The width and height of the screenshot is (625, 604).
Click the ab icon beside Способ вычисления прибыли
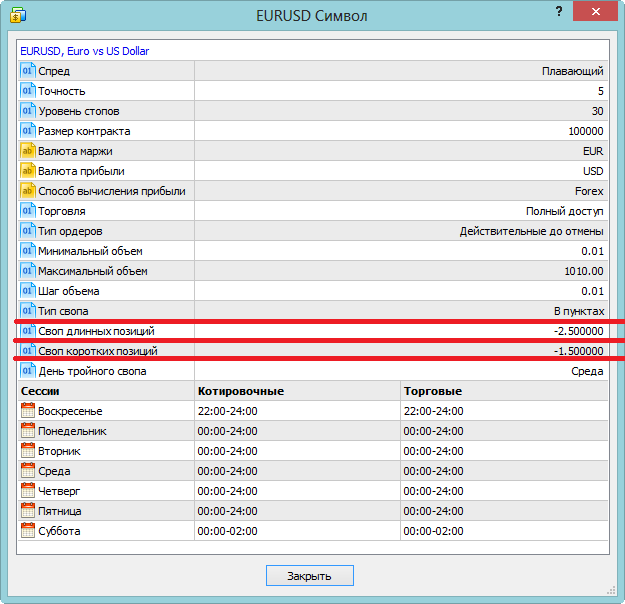pos(28,191)
